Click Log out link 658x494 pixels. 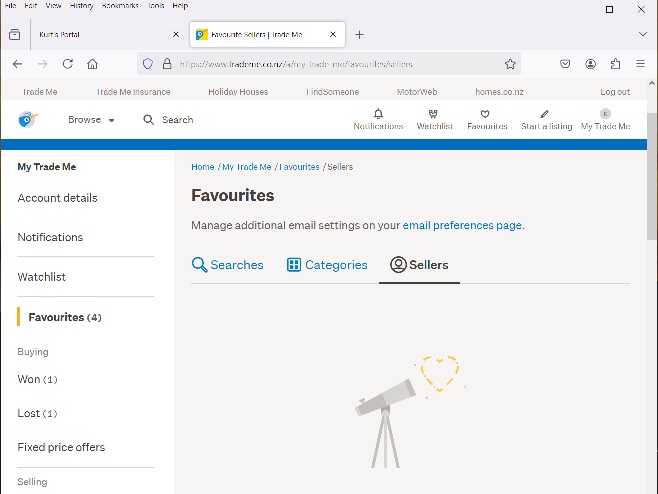[x=615, y=92]
